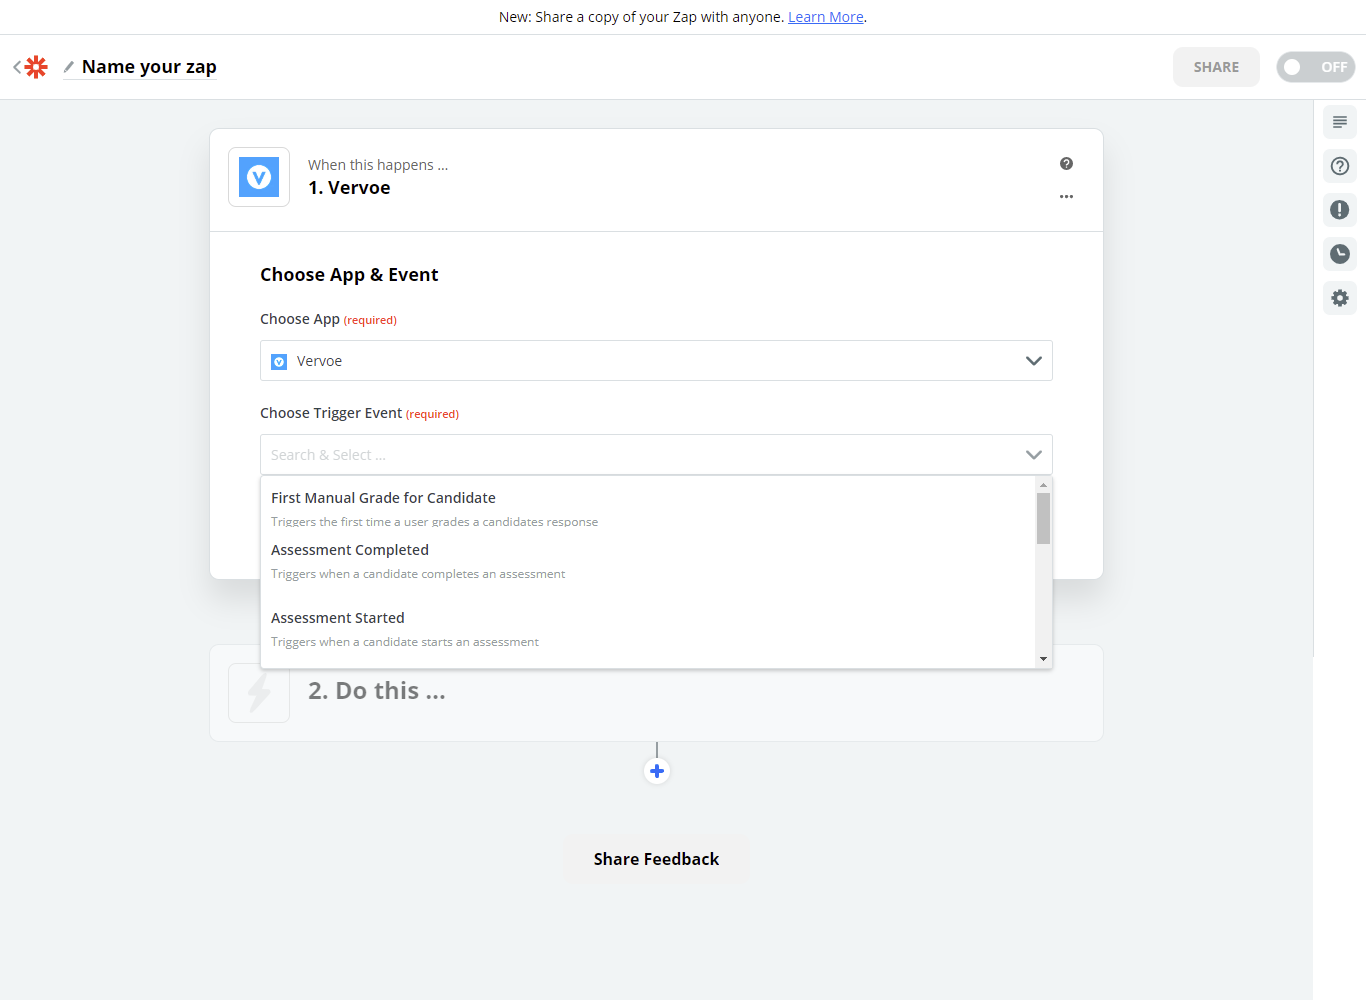
Task: Open the settings gear icon in right sidebar
Action: (x=1340, y=298)
